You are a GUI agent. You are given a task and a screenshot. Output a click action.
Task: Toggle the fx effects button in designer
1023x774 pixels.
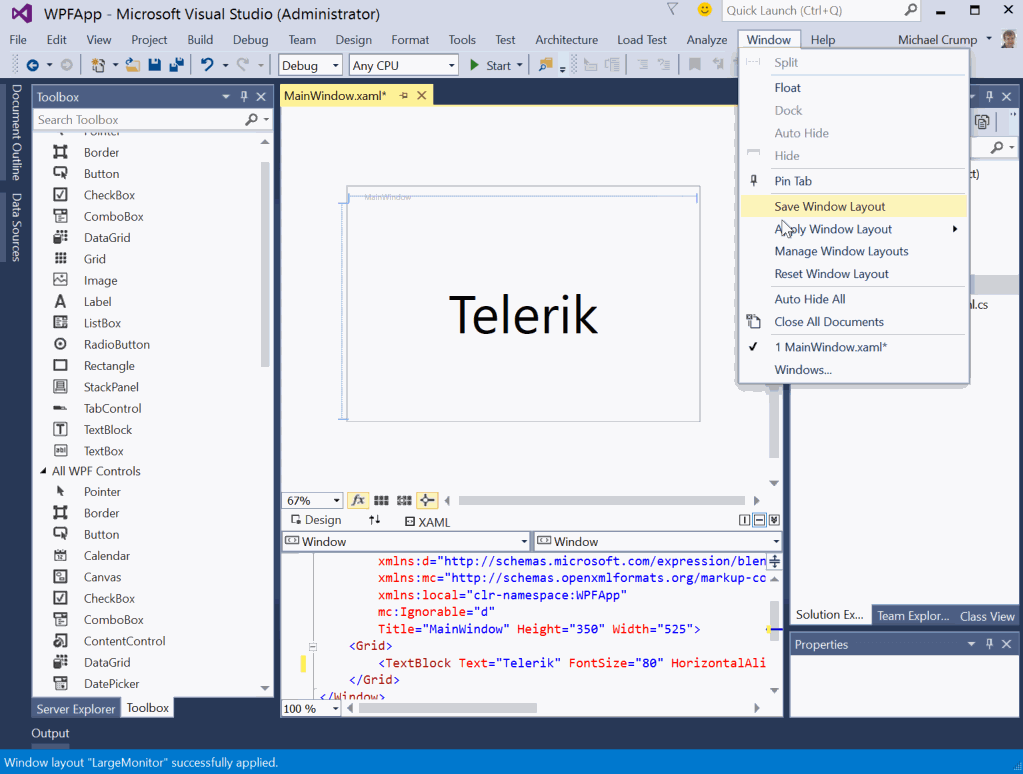point(358,501)
